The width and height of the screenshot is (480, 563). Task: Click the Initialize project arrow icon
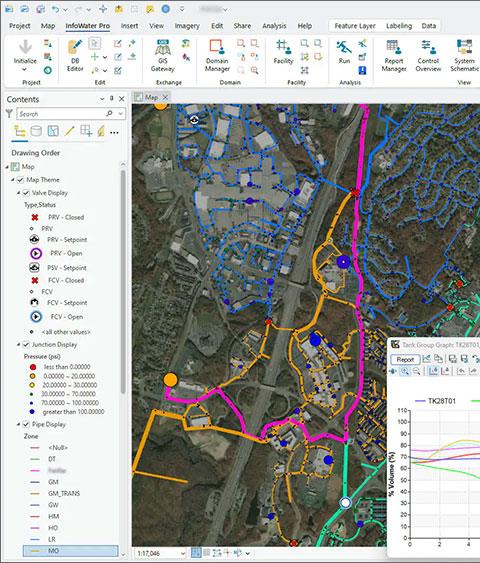25,47
